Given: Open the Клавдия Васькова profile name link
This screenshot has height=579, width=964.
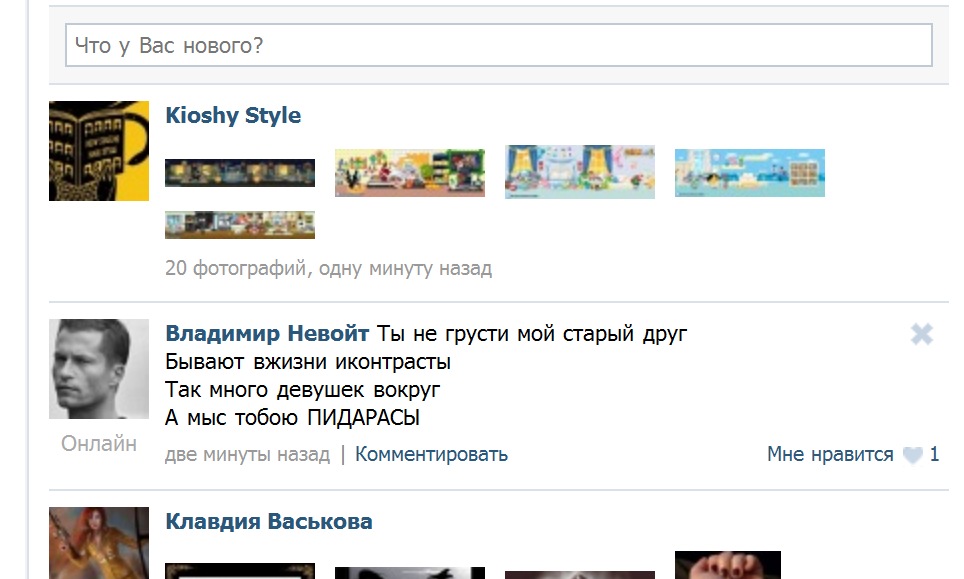Looking at the screenshot, I should click(269, 522).
